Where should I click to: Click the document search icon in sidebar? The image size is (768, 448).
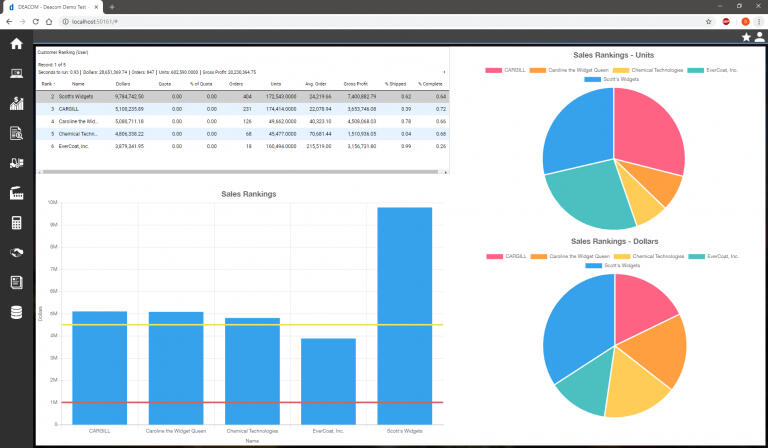[x=16, y=133]
